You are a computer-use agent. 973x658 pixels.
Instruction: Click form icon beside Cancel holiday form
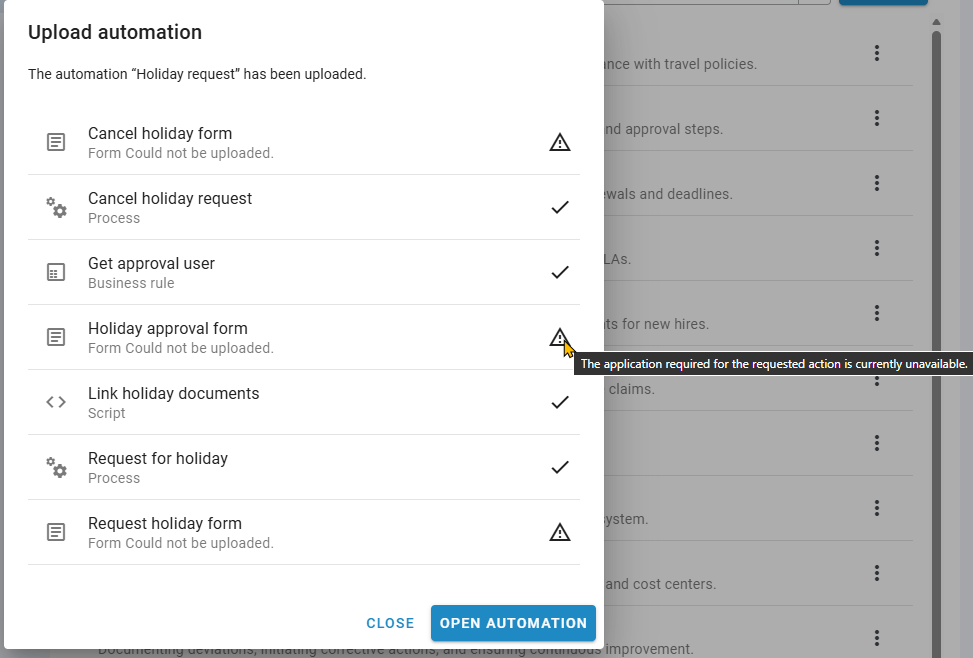[57, 142]
